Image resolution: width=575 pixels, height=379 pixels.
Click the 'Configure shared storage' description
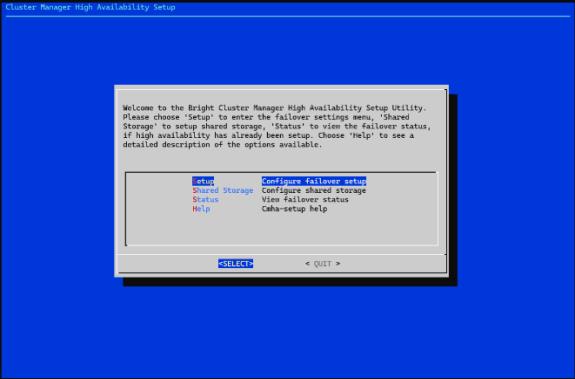314,191
